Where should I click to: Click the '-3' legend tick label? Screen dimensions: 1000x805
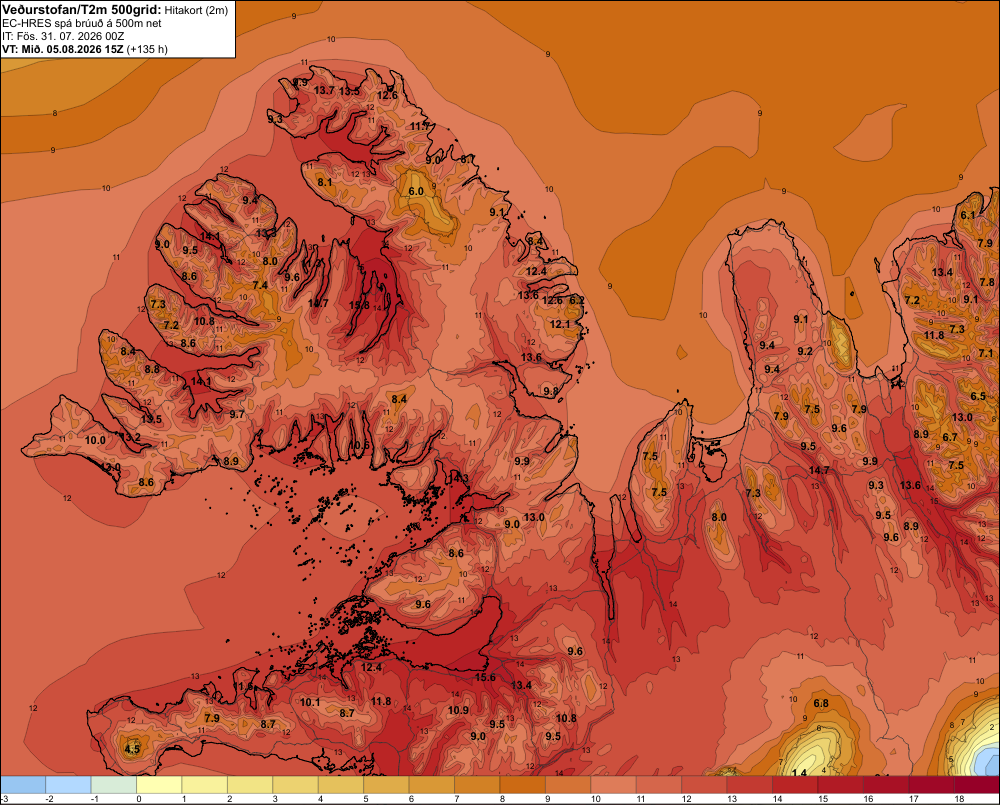click(x=4, y=799)
